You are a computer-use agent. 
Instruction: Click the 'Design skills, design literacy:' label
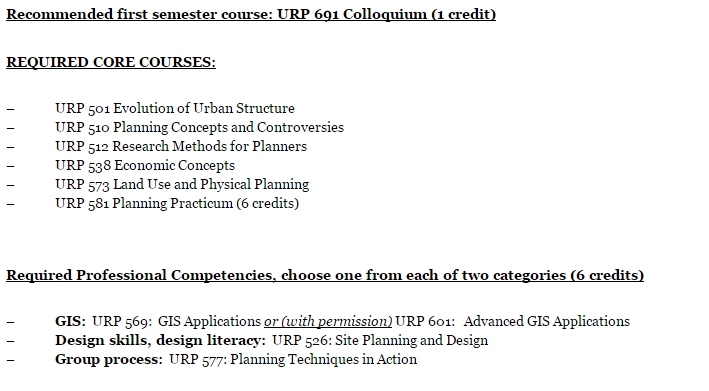160,340
